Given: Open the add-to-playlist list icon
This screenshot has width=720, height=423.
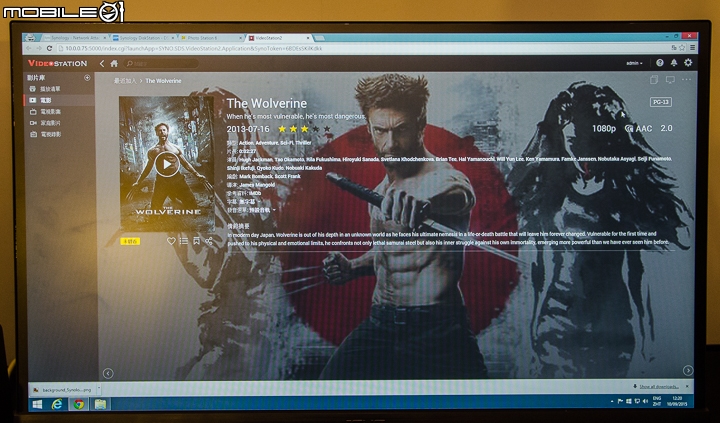Looking at the screenshot, I should coord(184,241).
